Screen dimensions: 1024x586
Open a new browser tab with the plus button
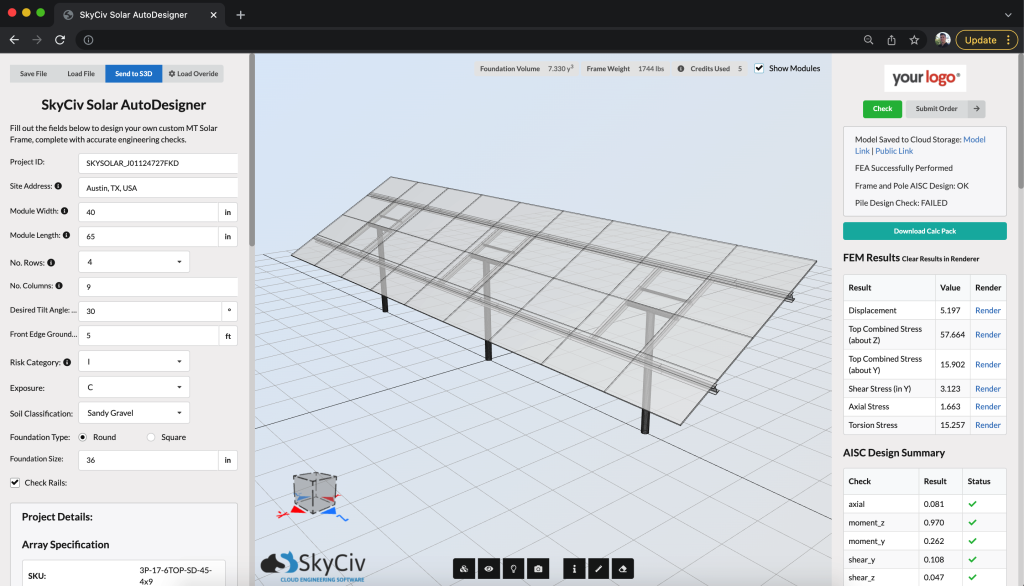pos(240,15)
